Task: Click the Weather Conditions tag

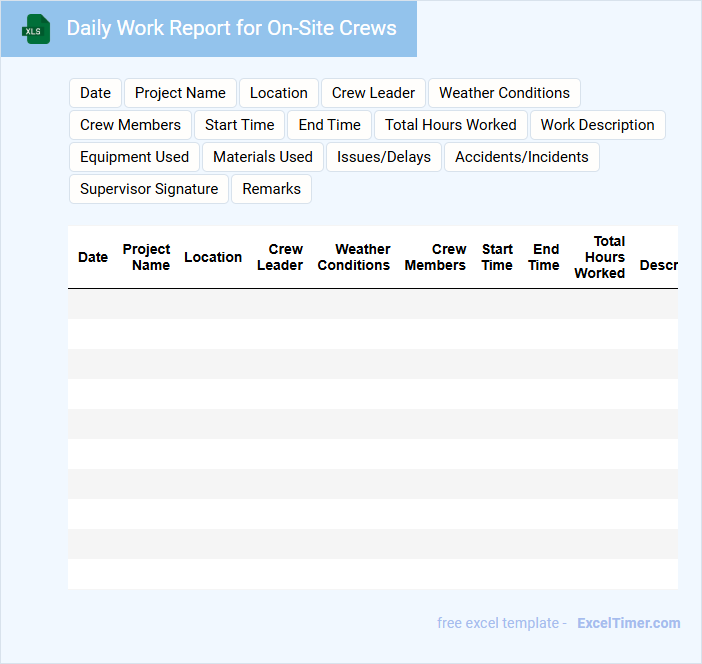Action: pyautogui.click(x=504, y=93)
